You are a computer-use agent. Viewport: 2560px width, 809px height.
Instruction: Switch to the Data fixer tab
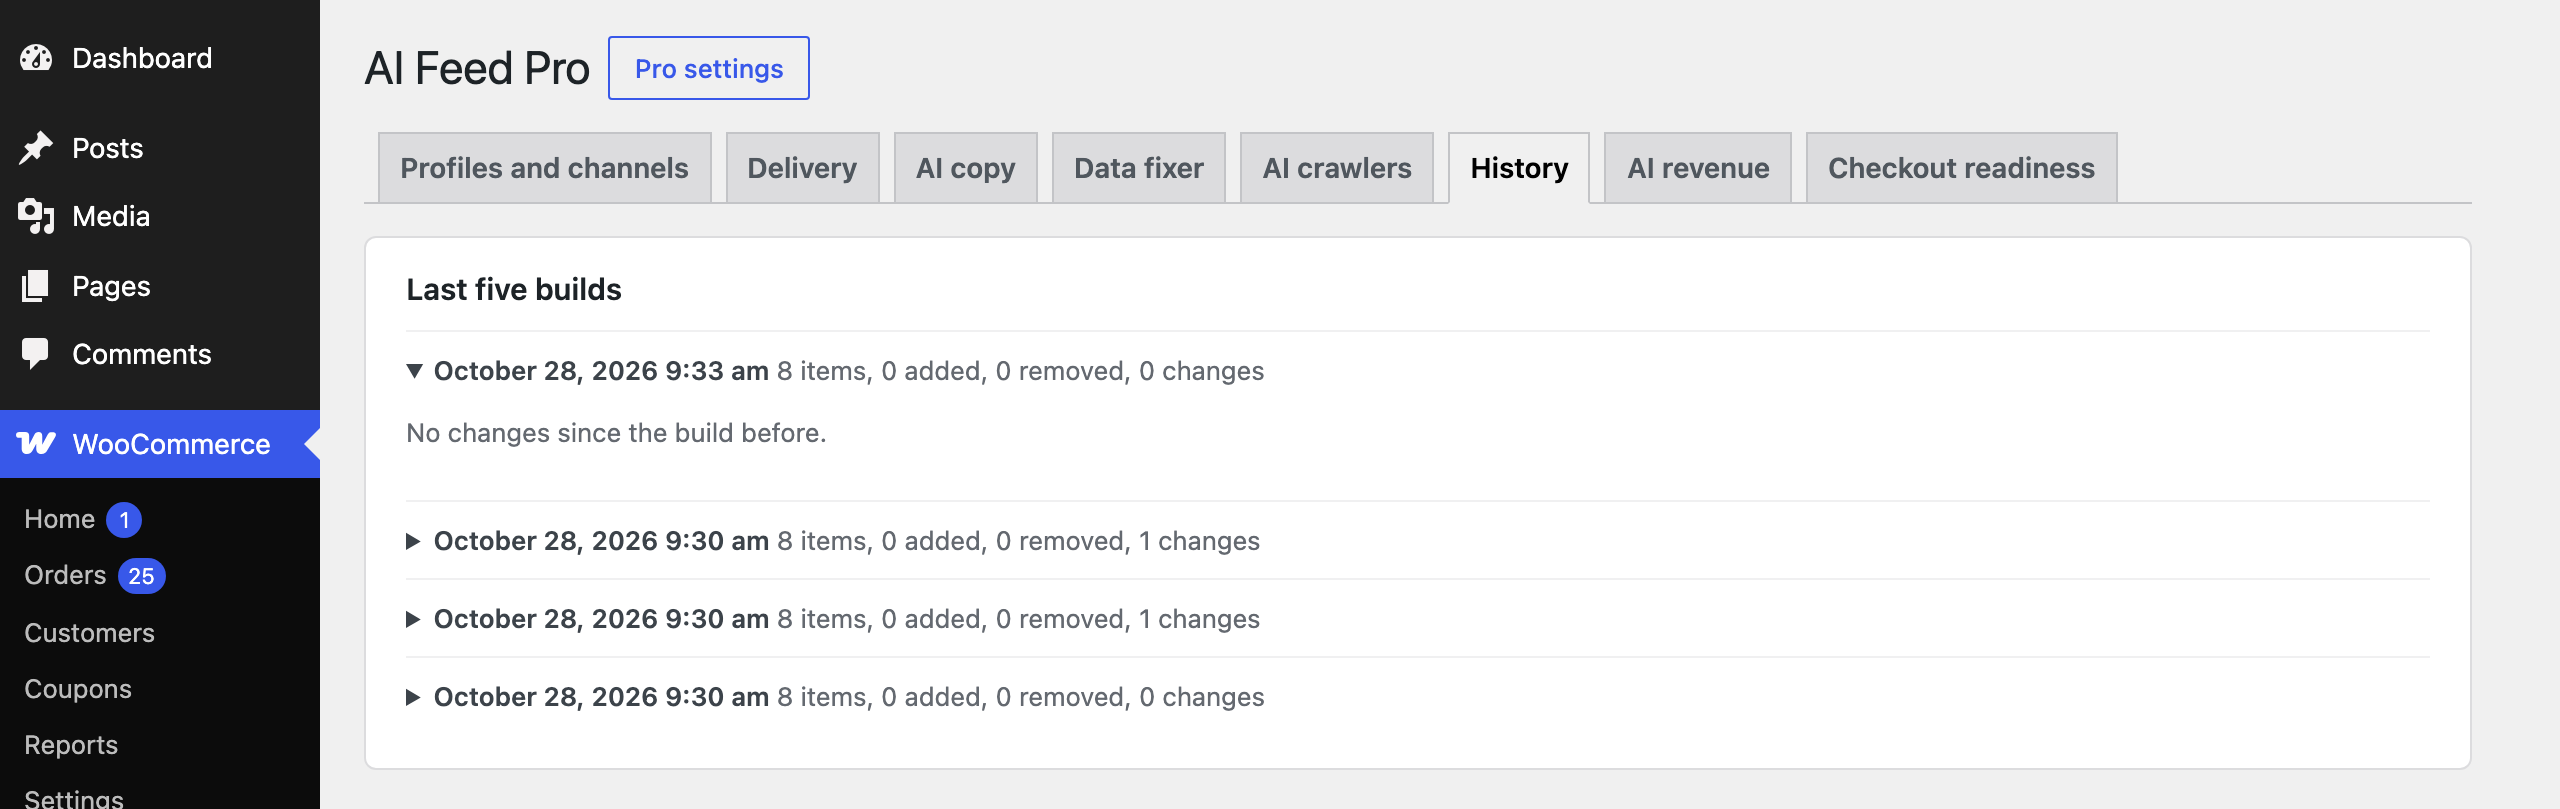pos(1138,168)
